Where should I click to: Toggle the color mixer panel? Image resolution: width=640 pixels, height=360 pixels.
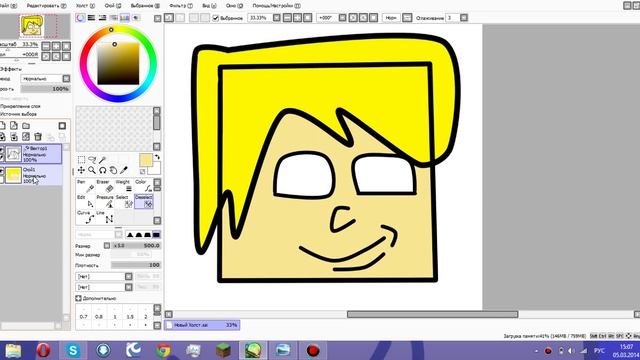tap(113, 18)
